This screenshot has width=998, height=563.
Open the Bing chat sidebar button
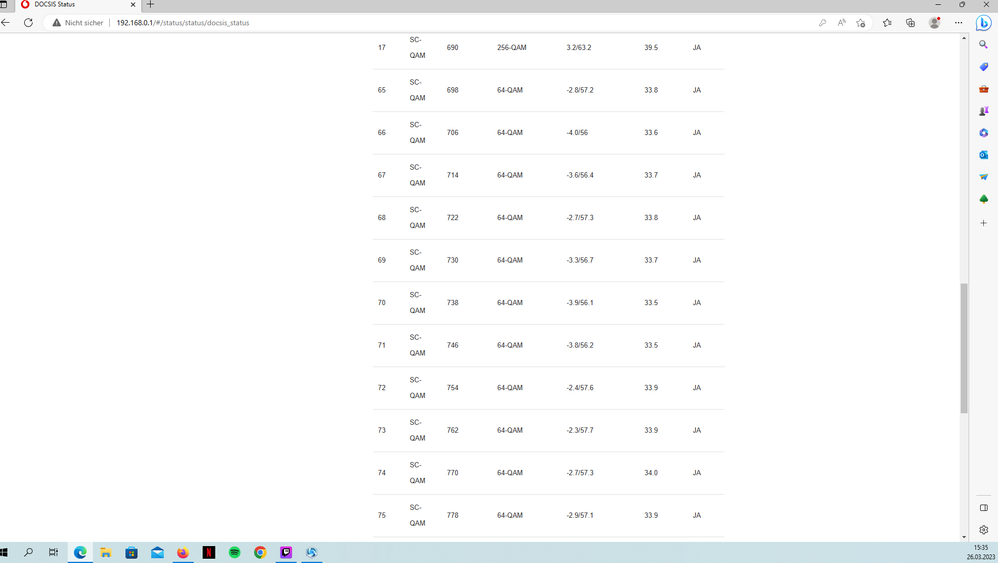point(983,23)
